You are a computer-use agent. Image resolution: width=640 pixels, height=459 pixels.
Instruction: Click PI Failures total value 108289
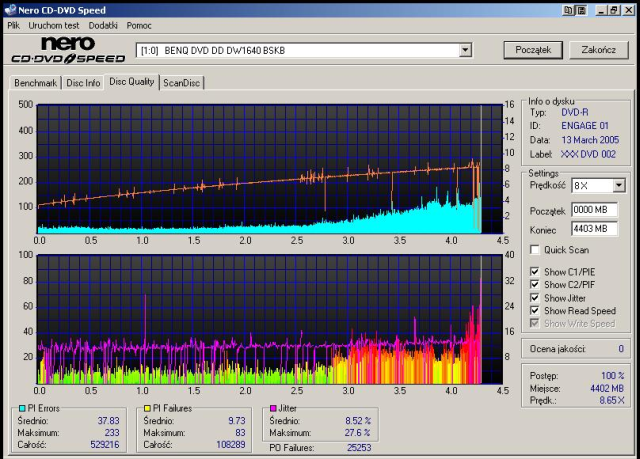pos(231,444)
